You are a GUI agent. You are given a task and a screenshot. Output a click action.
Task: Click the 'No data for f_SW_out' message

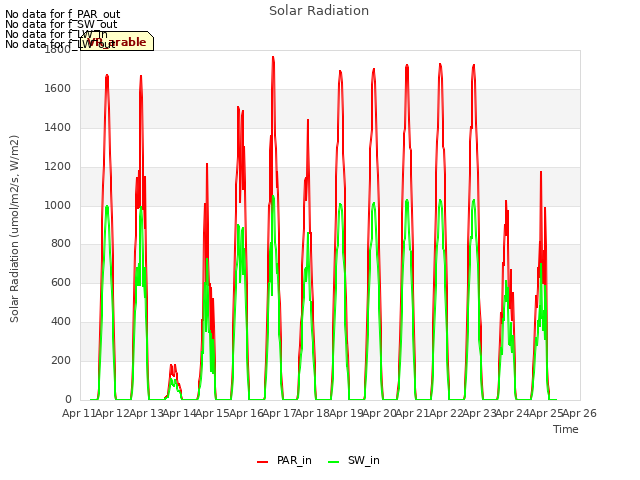coord(61,24)
